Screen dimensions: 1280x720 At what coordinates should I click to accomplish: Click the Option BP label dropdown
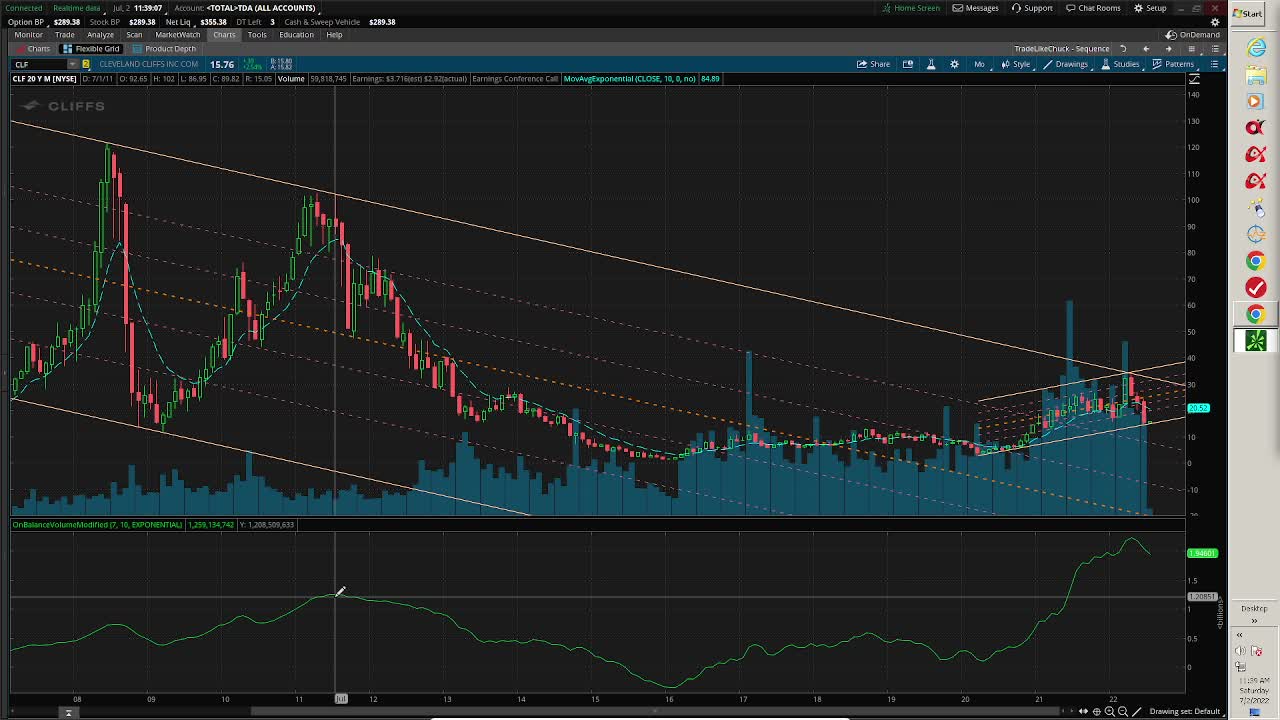coord(26,22)
